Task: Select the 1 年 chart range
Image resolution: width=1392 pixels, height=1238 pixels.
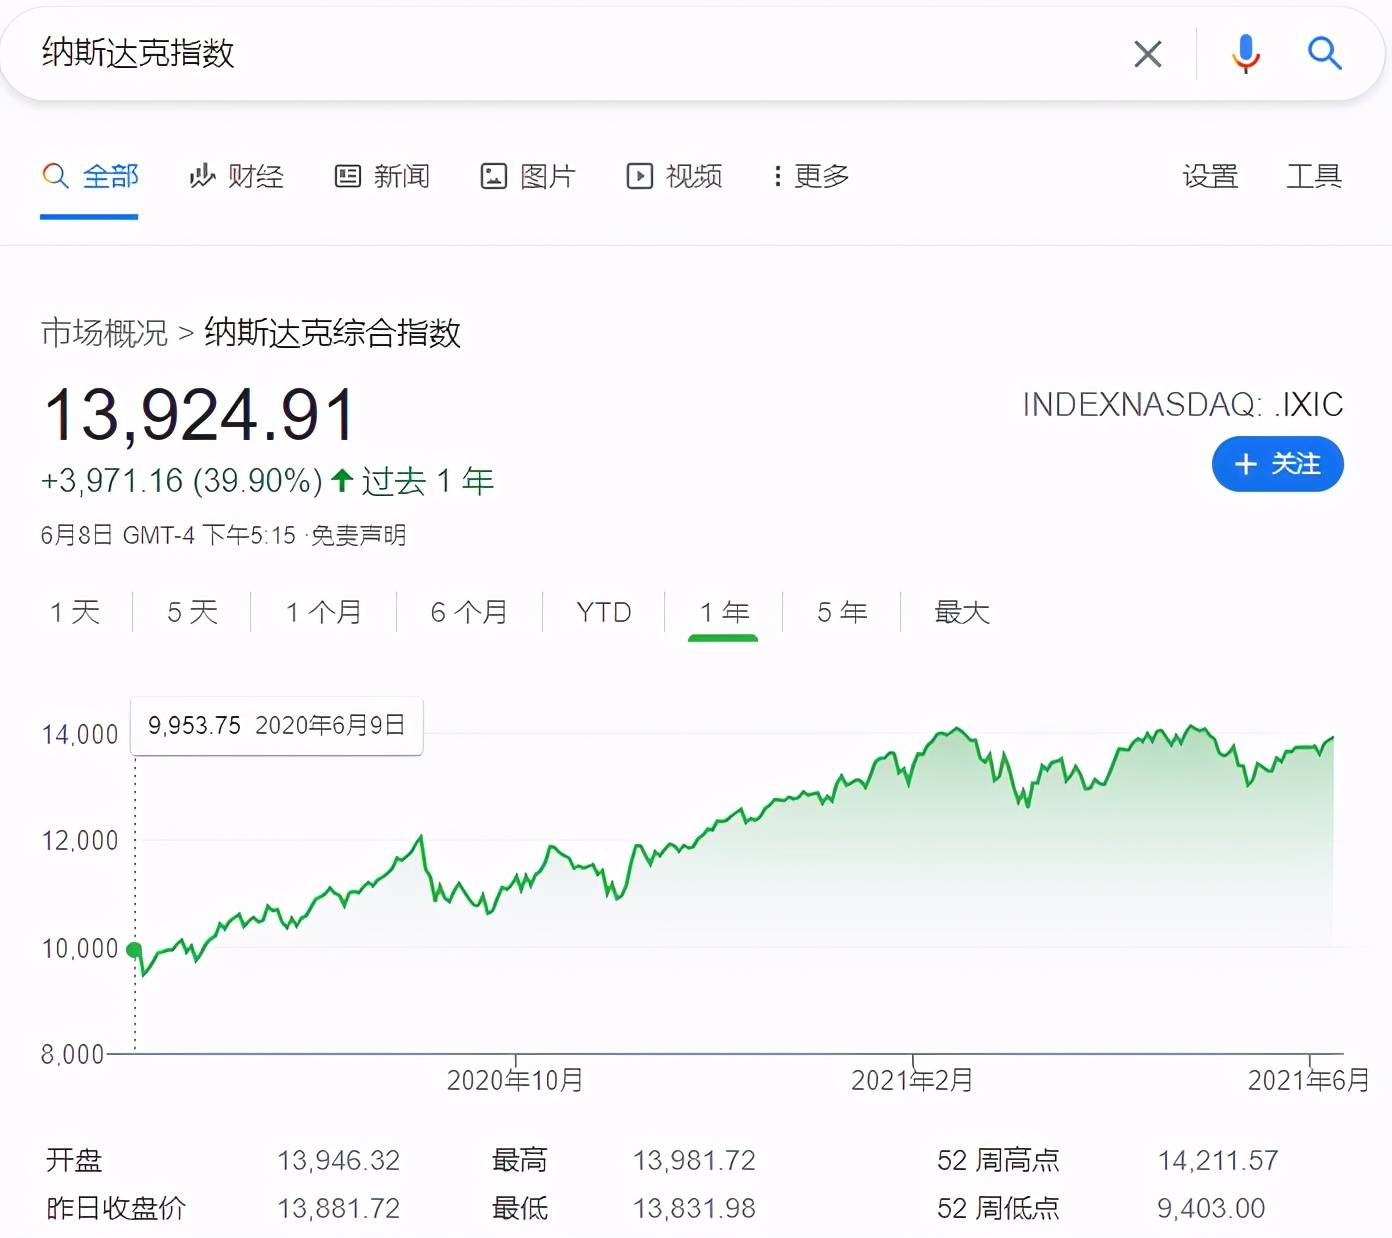Action: tap(724, 612)
